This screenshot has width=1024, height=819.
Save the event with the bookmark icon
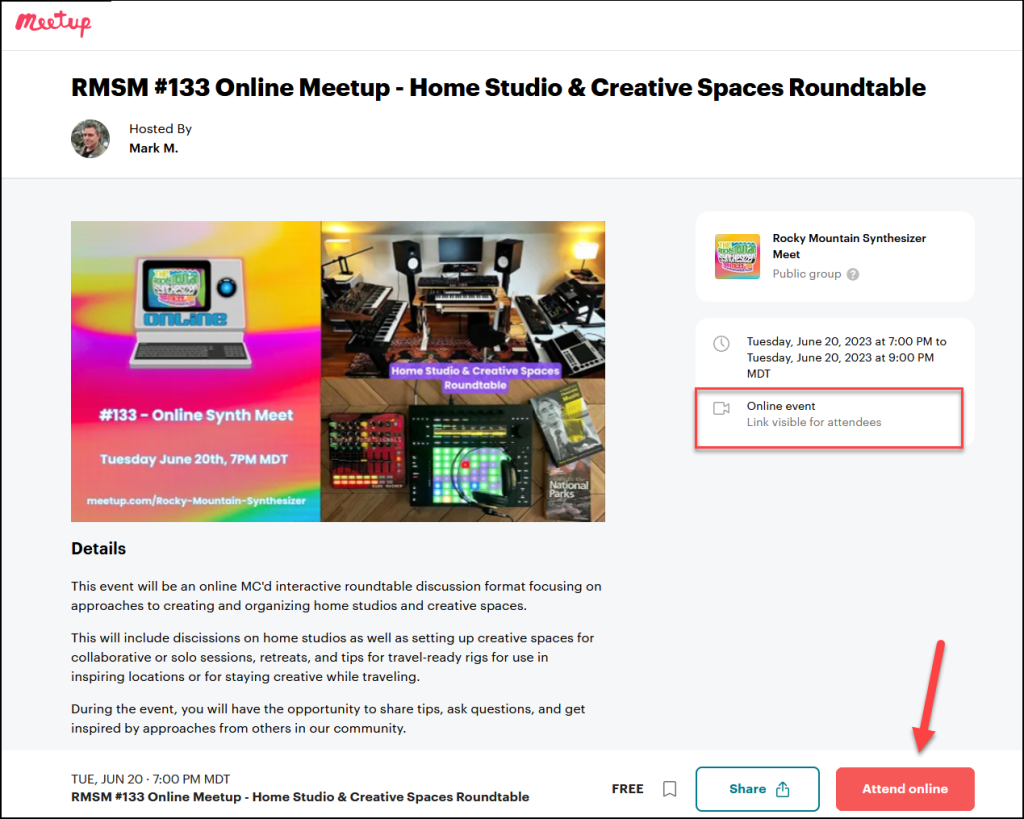click(x=670, y=789)
